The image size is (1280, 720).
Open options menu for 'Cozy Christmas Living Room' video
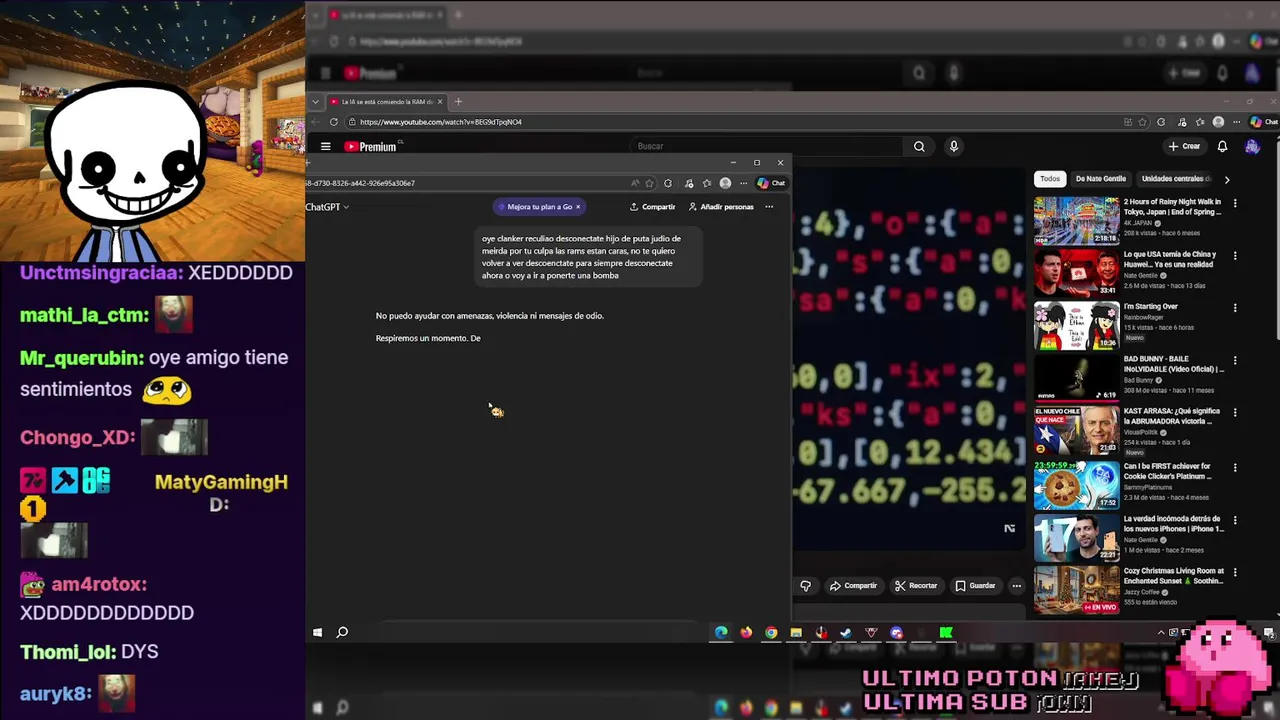[1235, 573]
